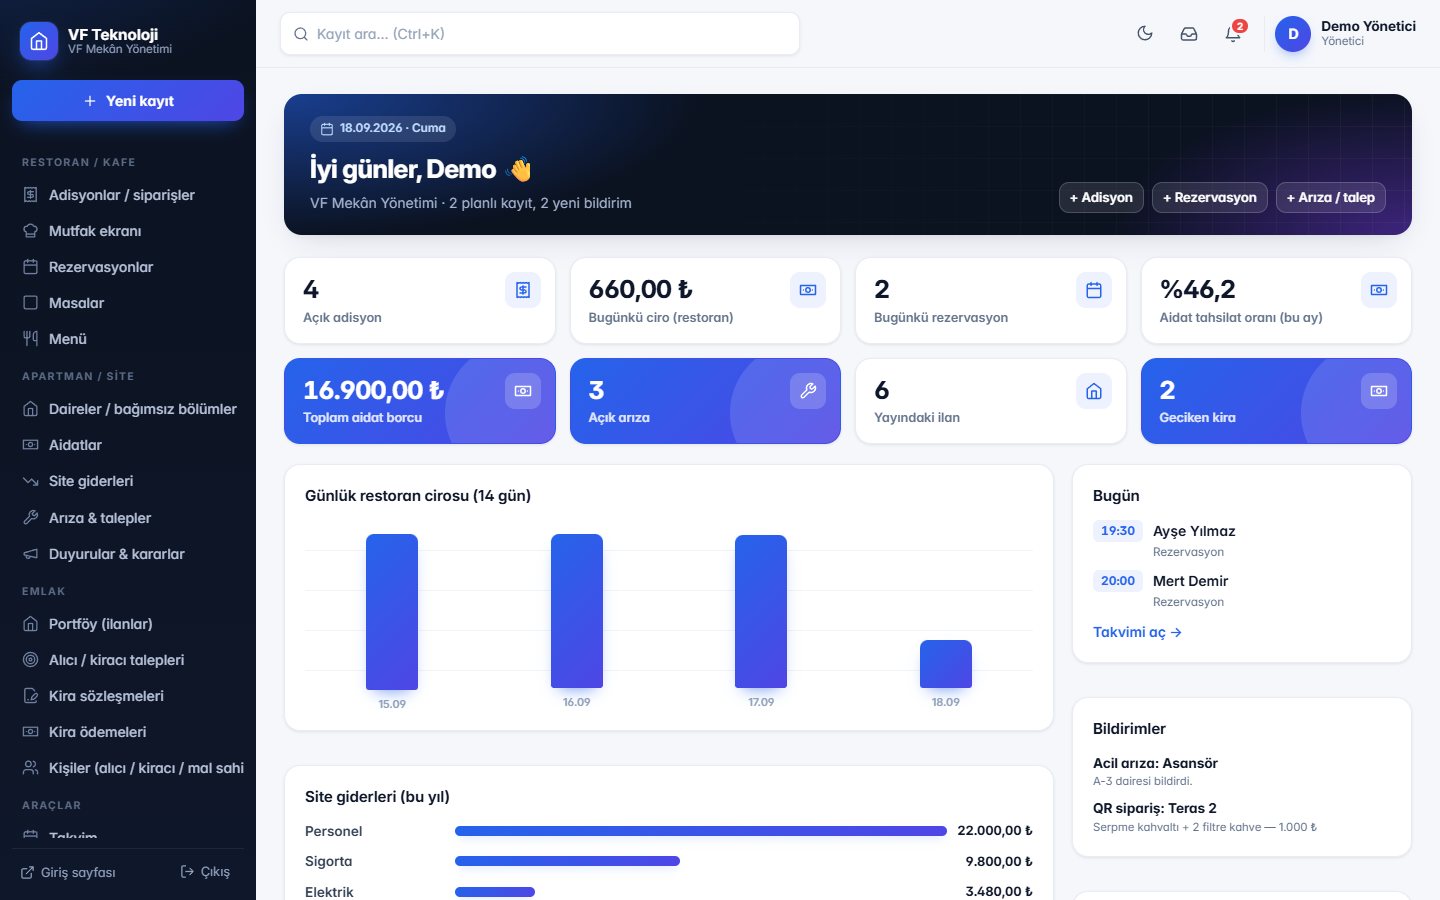Click the Geciken kira card icon
Screen dimensions: 1440x900
1379,391
